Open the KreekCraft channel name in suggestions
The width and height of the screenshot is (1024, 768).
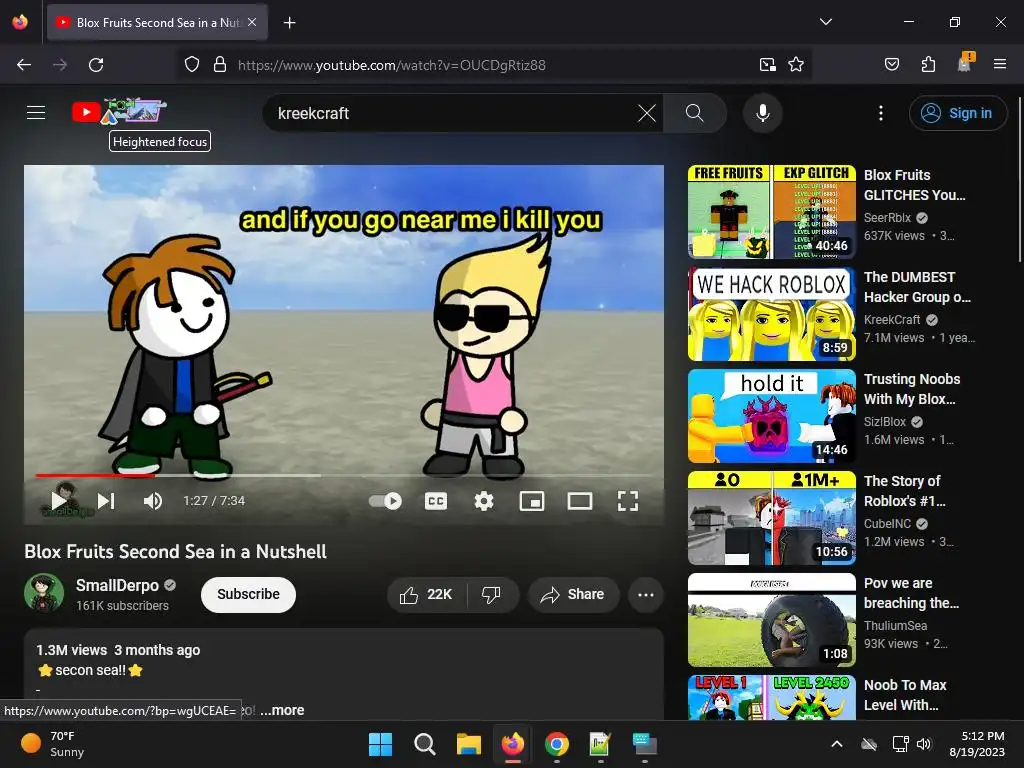[891, 319]
